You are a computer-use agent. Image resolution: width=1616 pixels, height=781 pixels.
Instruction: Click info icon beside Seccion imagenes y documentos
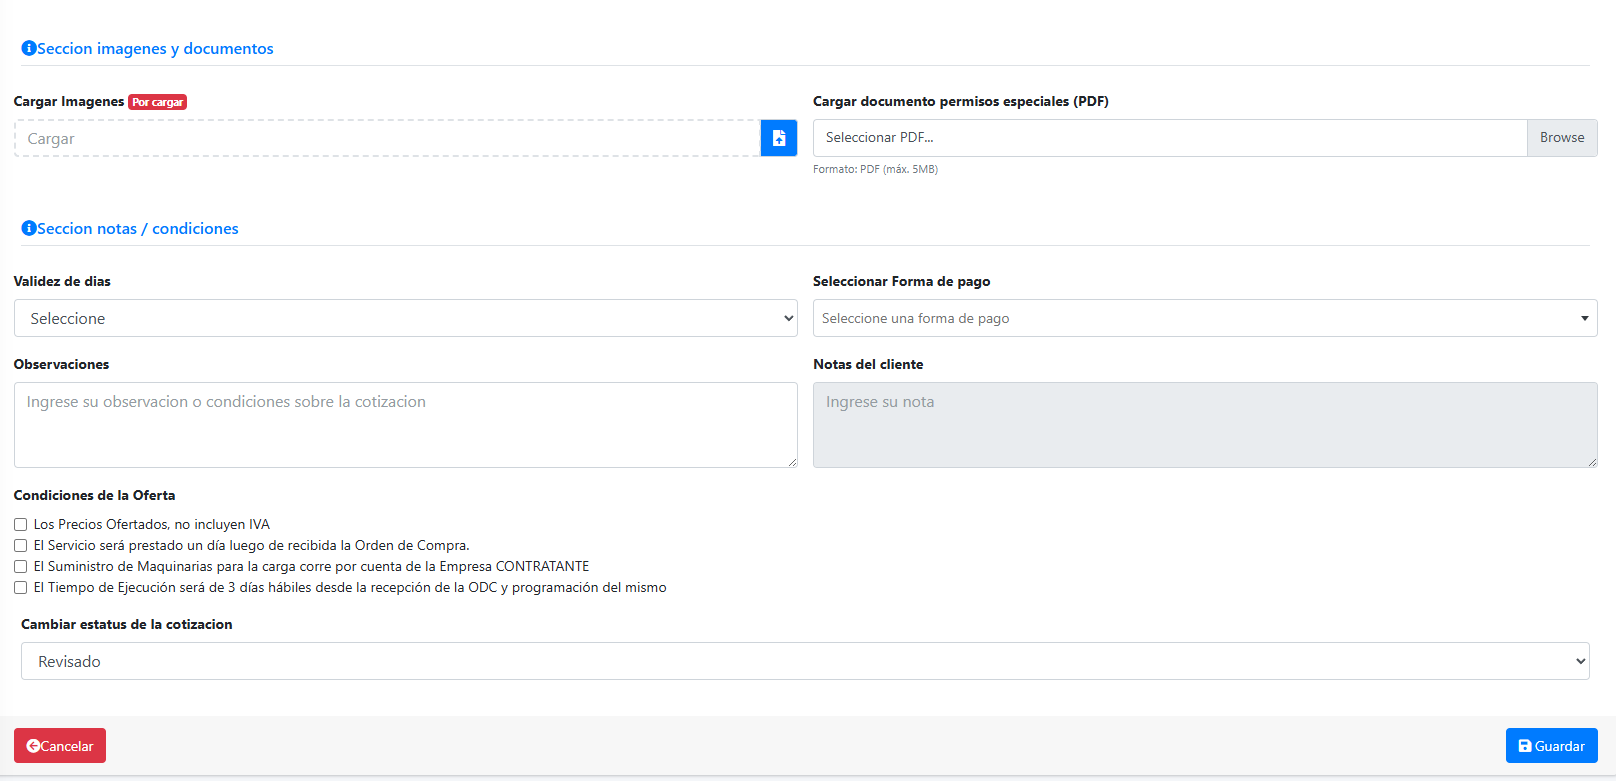[x=29, y=48]
